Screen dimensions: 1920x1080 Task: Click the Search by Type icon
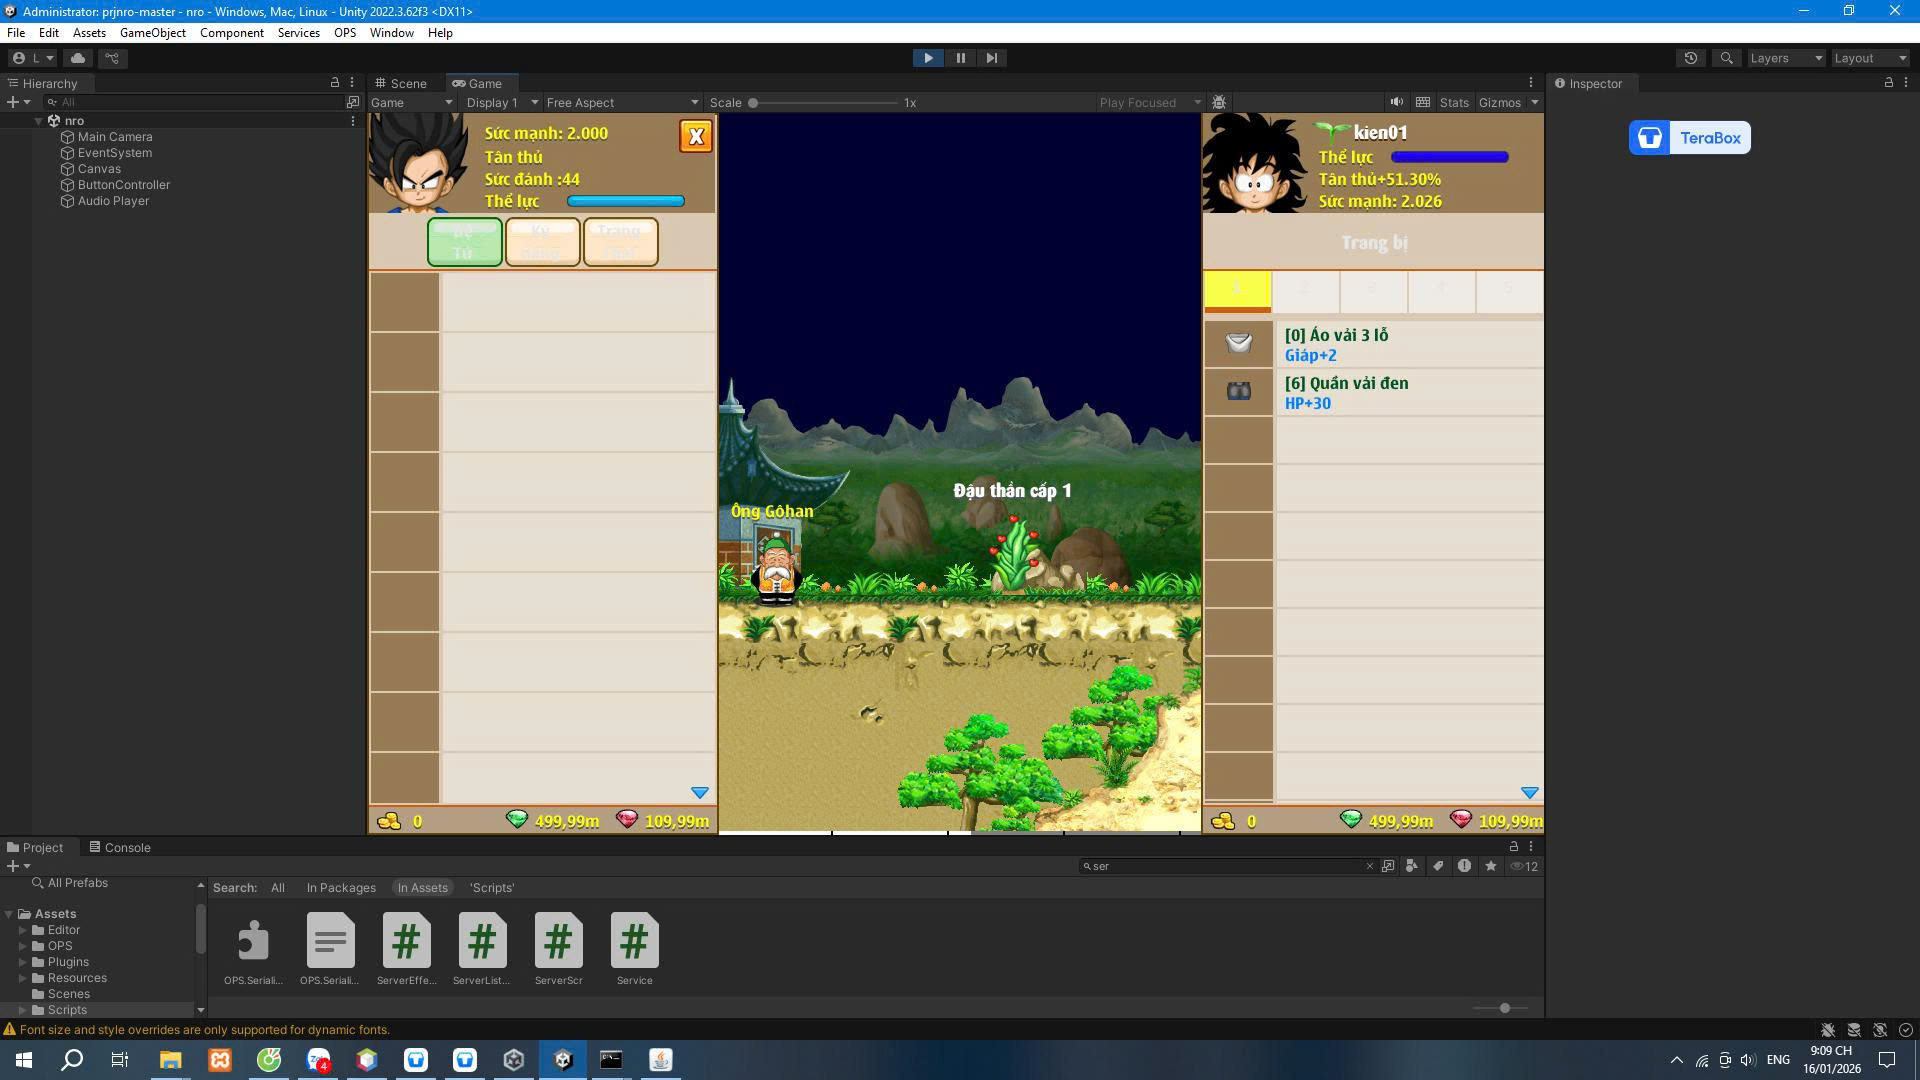tap(1411, 866)
